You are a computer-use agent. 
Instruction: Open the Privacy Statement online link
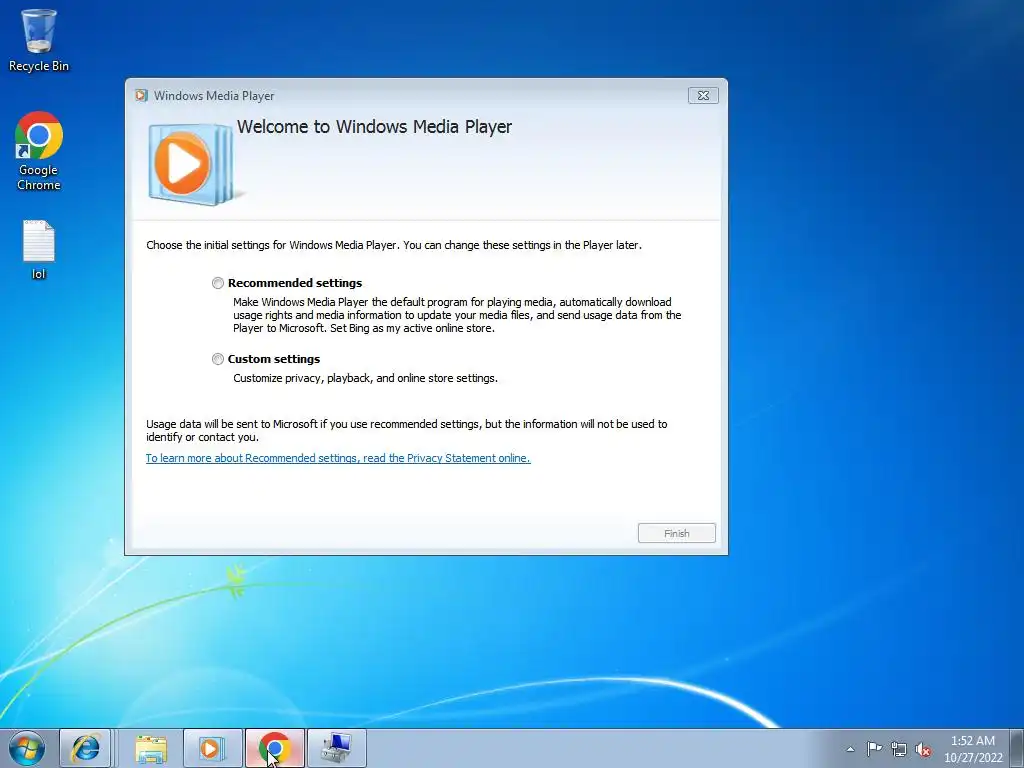[x=338, y=458]
